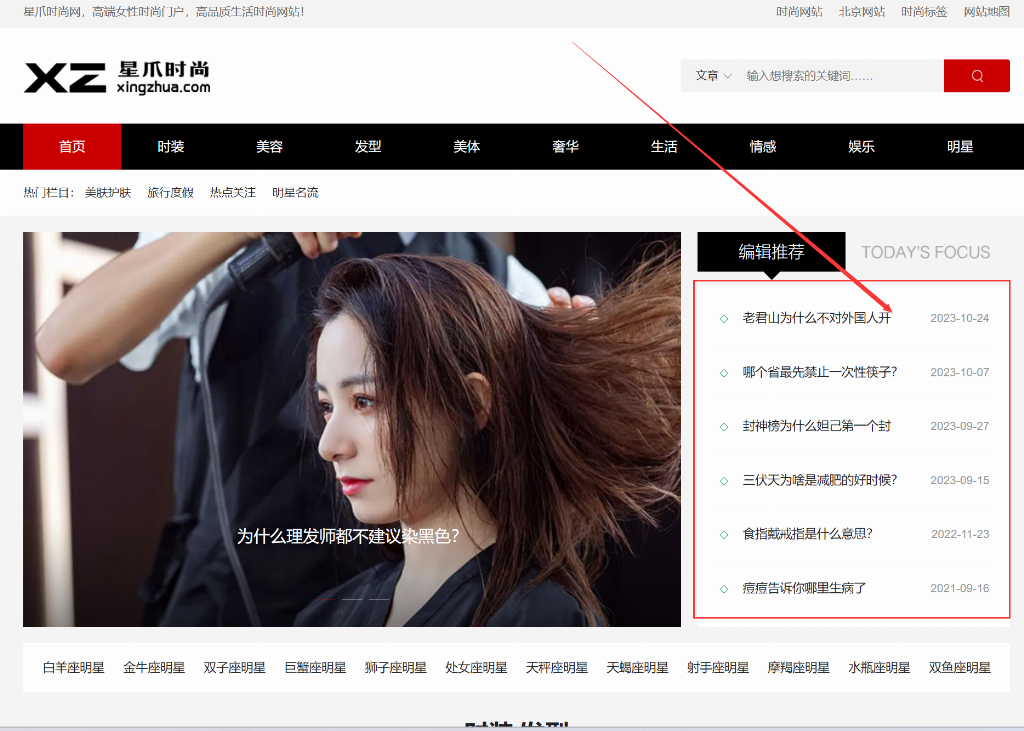Viewport: 1024px width, 731px height.
Task: Open the 巨蟹座明星 link
Action: pos(315,668)
